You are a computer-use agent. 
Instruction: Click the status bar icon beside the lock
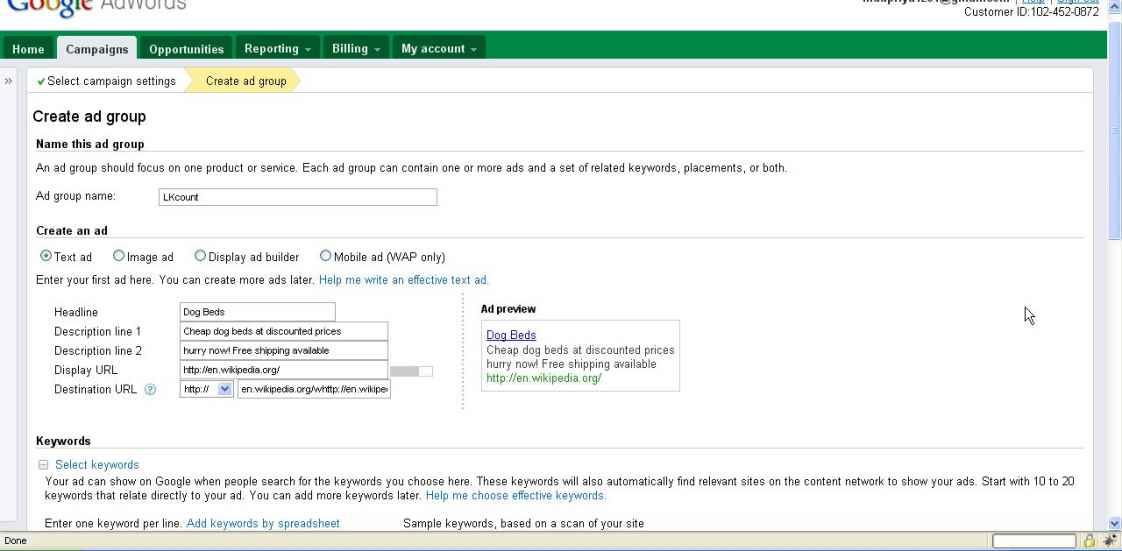[x=1109, y=540]
